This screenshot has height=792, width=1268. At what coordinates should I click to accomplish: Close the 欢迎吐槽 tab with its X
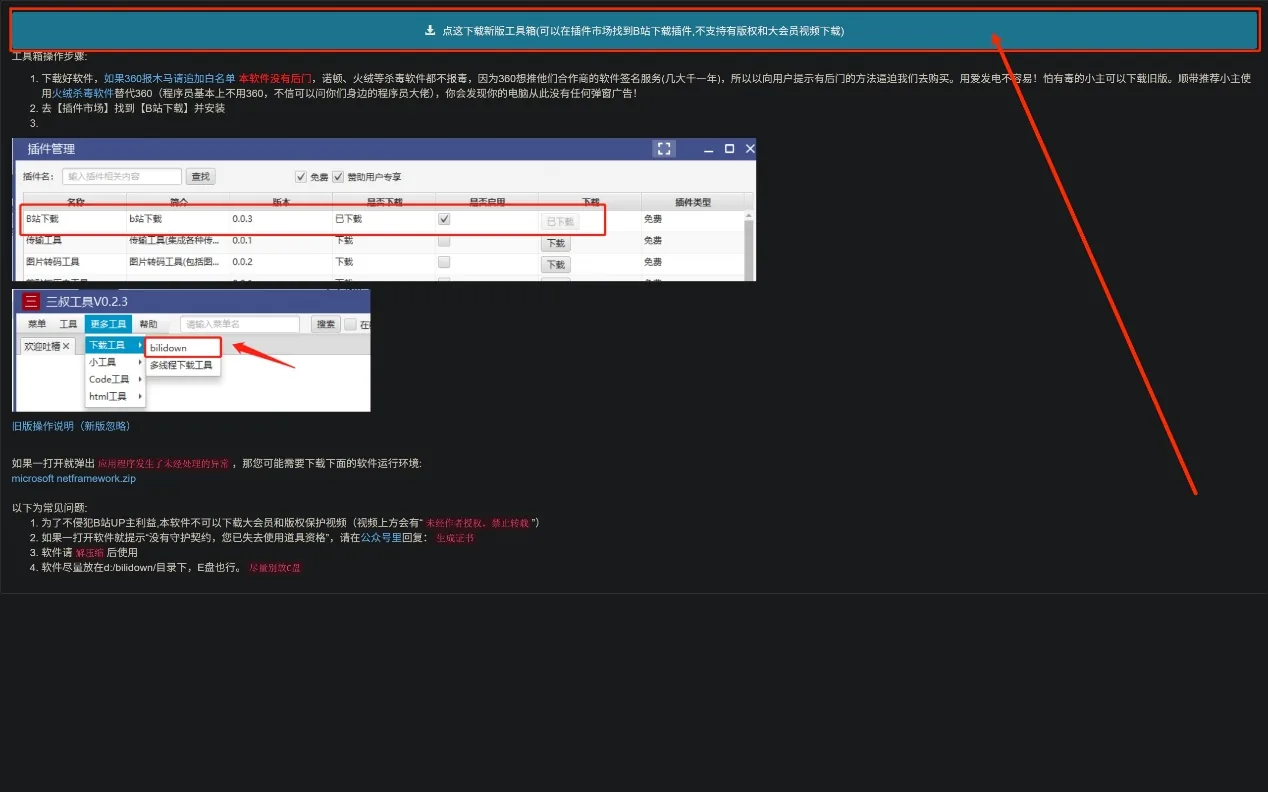pyautogui.click(x=66, y=346)
